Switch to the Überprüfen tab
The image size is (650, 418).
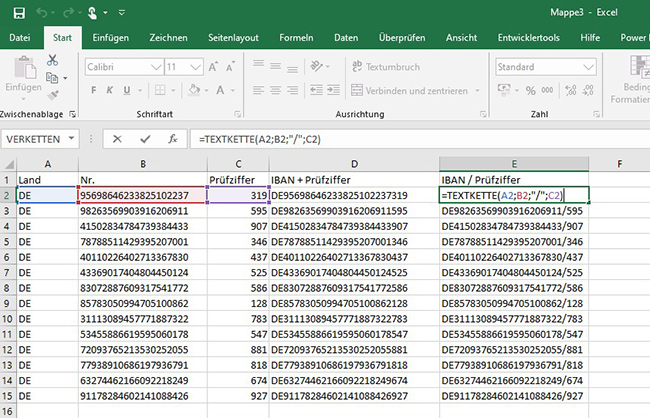pyautogui.click(x=402, y=38)
